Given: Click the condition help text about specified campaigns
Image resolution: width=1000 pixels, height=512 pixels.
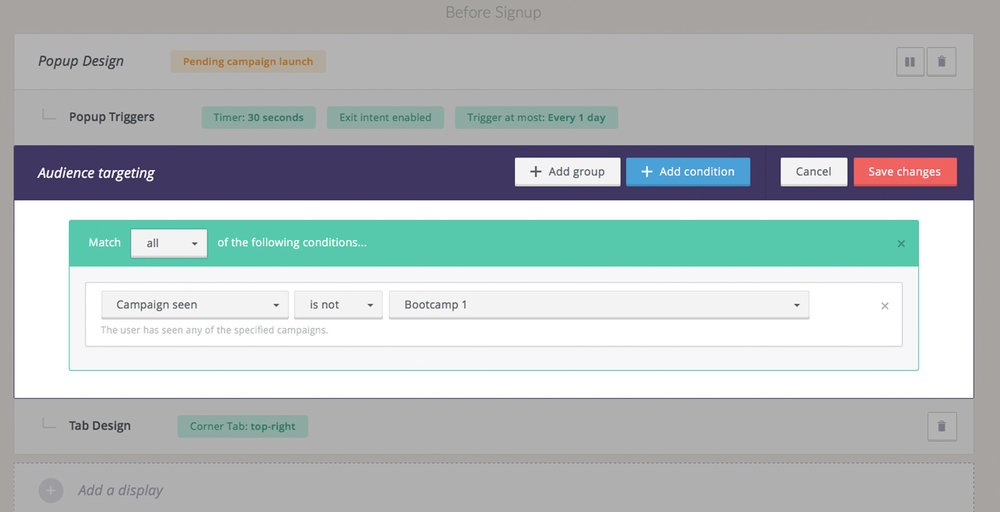Looking at the screenshot, I should point(214,330).
